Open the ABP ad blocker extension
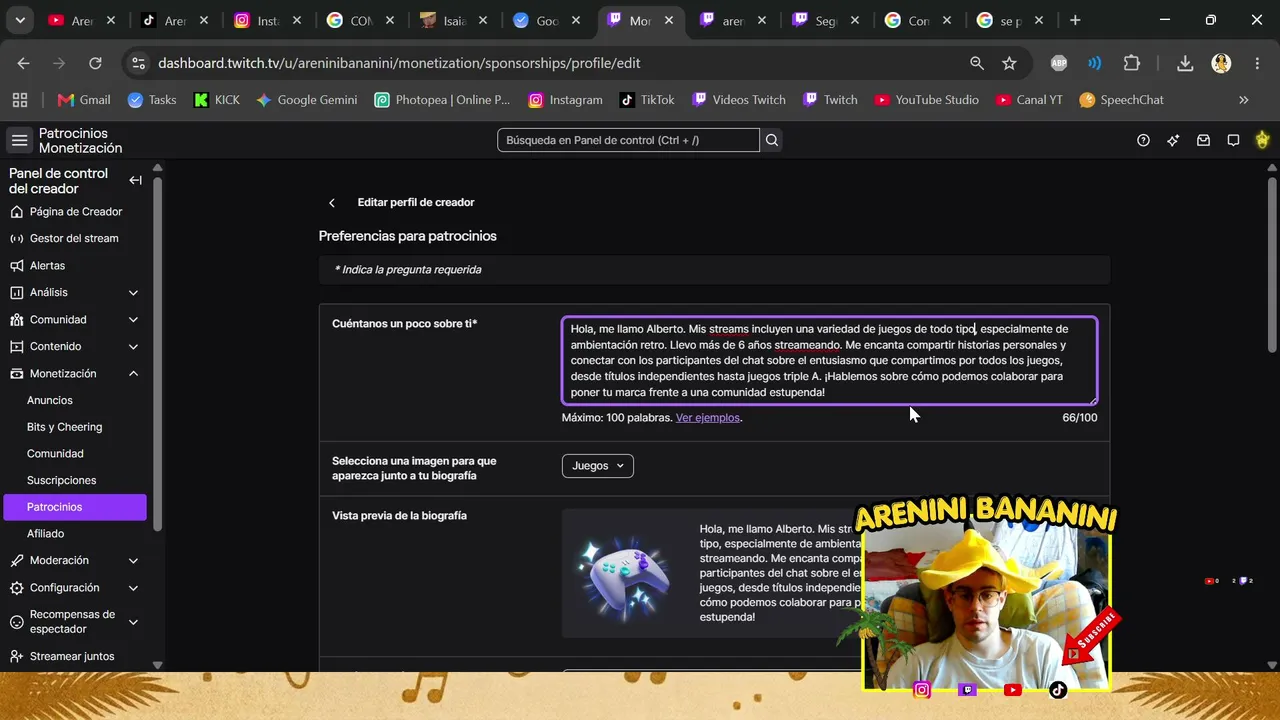The width and height of the screenshot is (1280, 720). click(1059, 63)
